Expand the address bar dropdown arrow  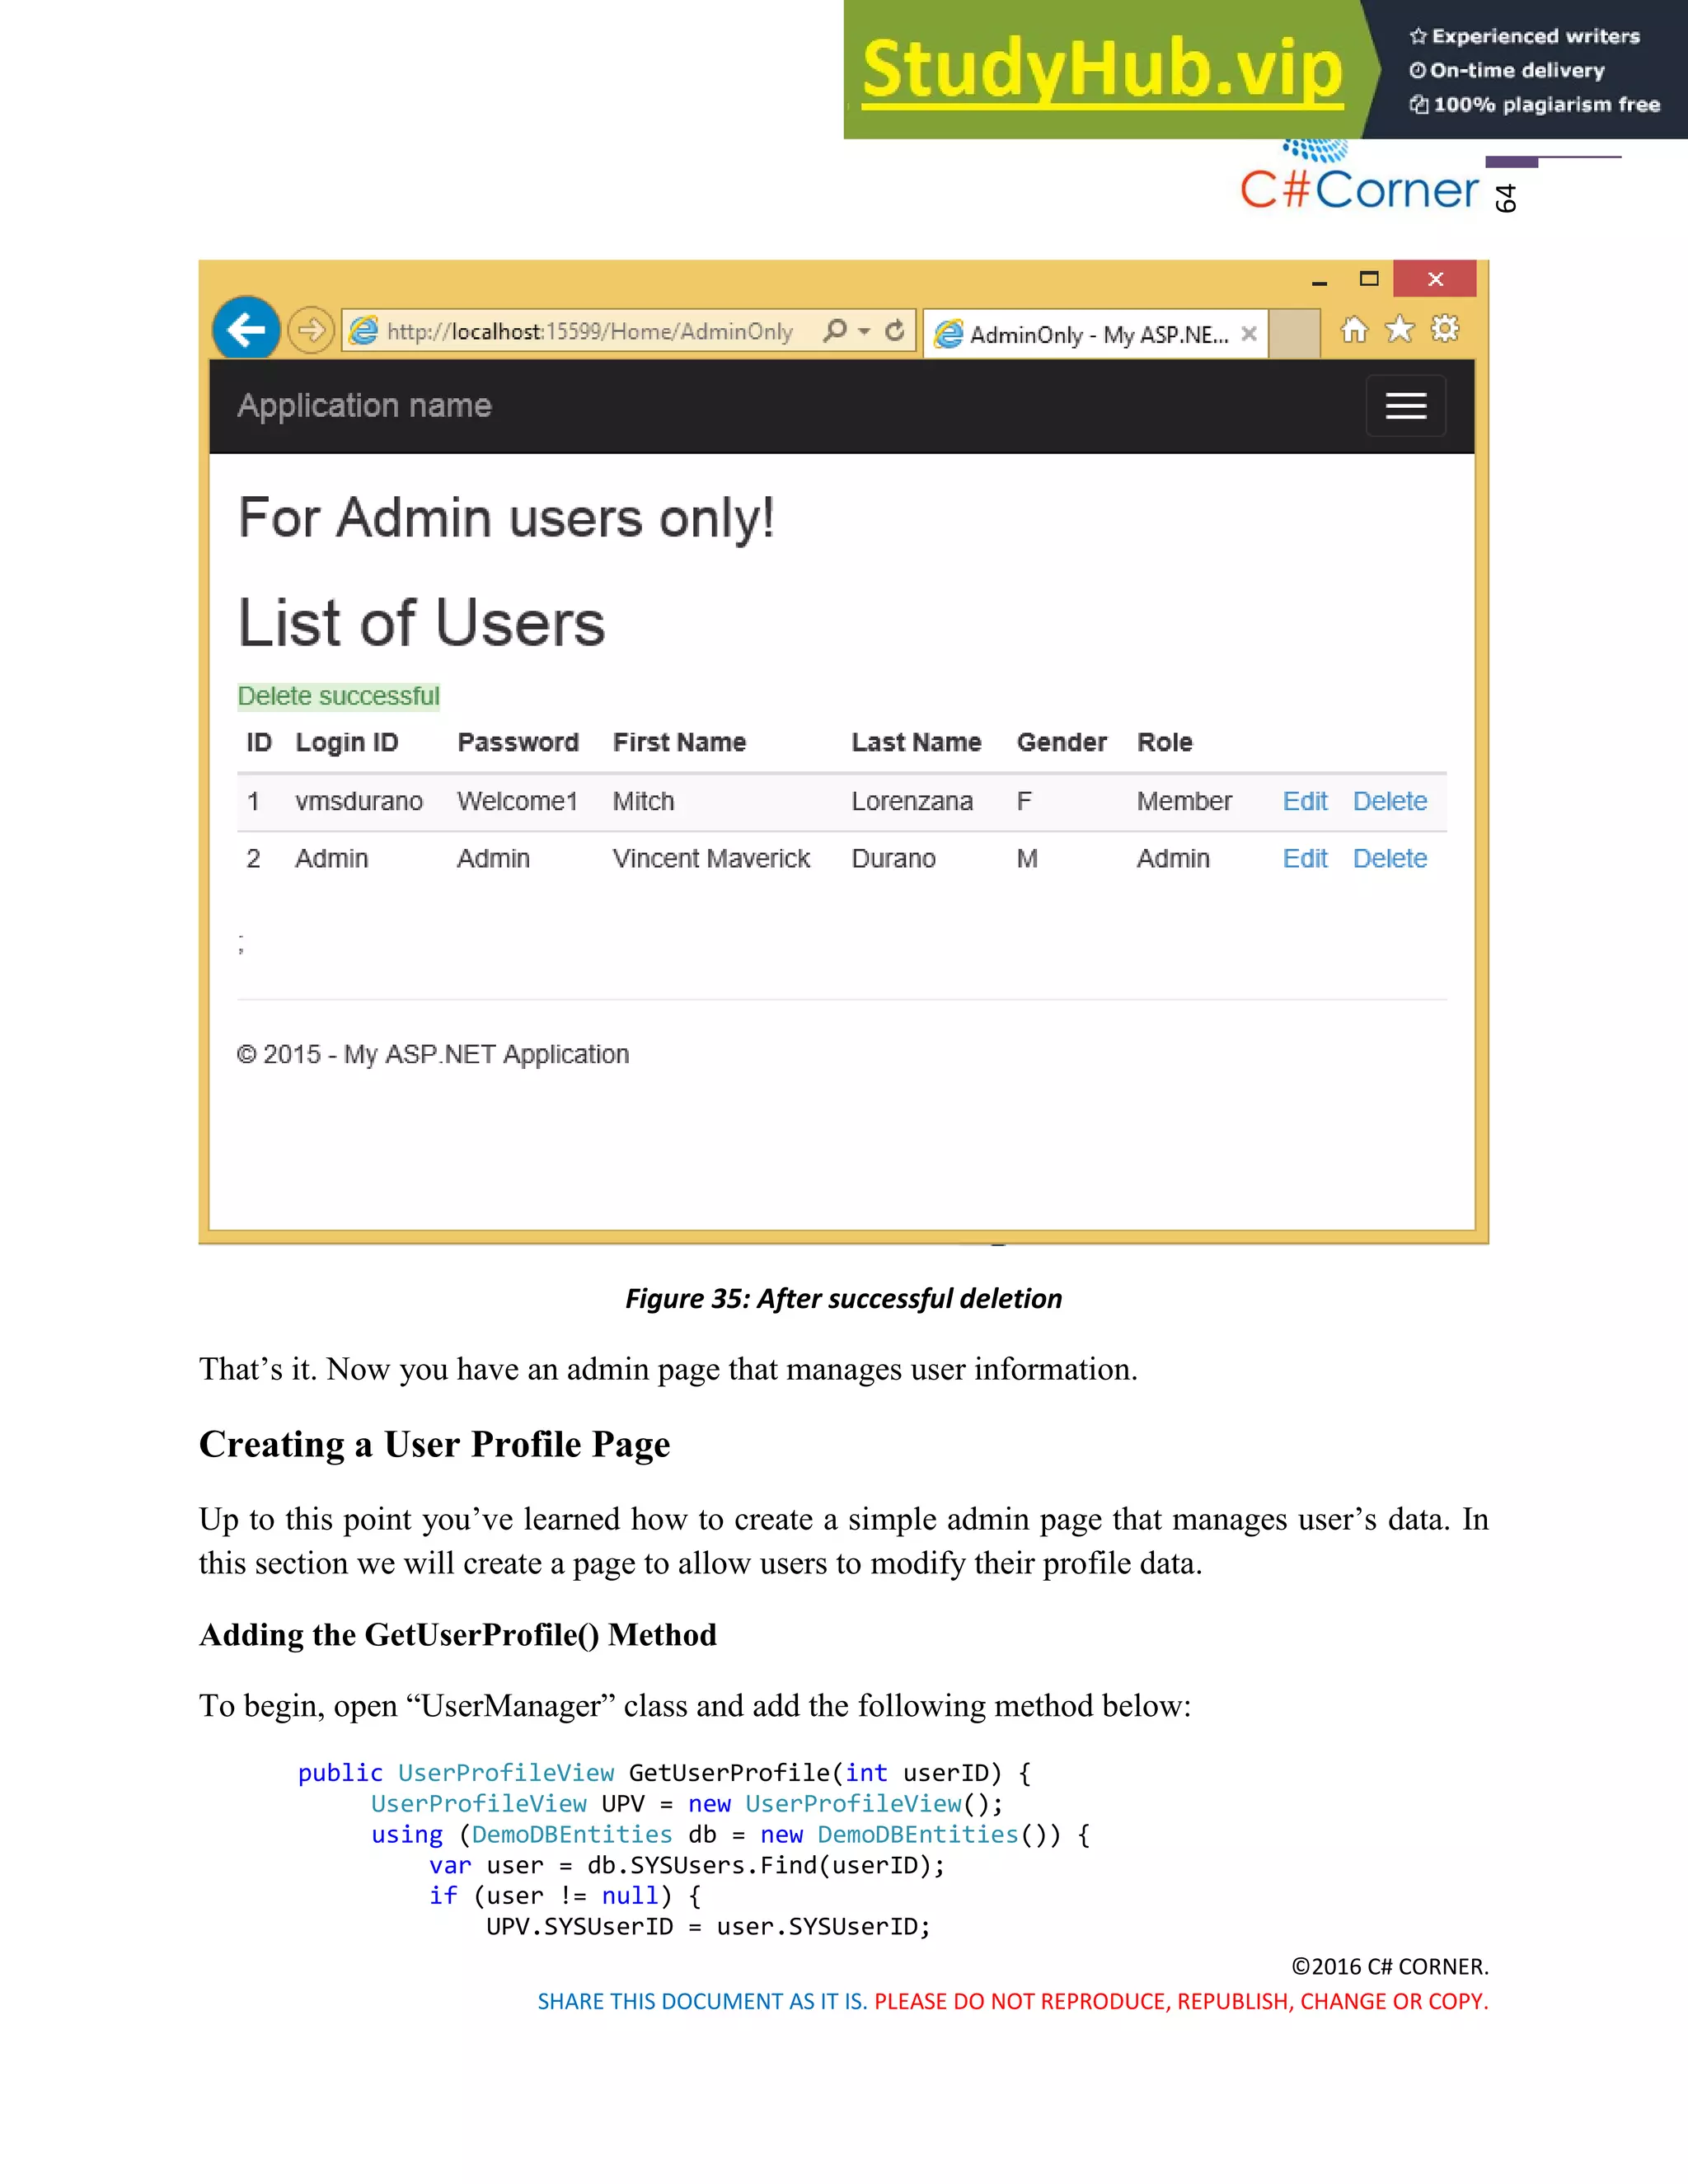pos(864,331)
